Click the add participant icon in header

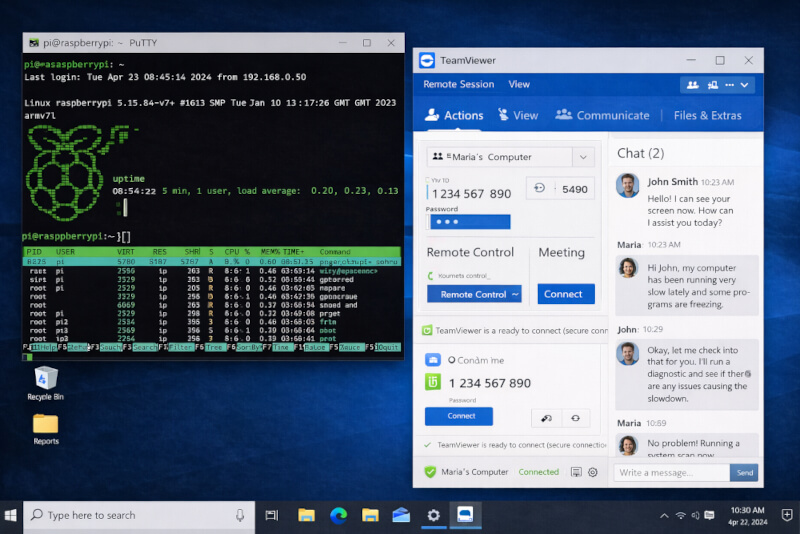pyautogui.click(x=712, y=85)
